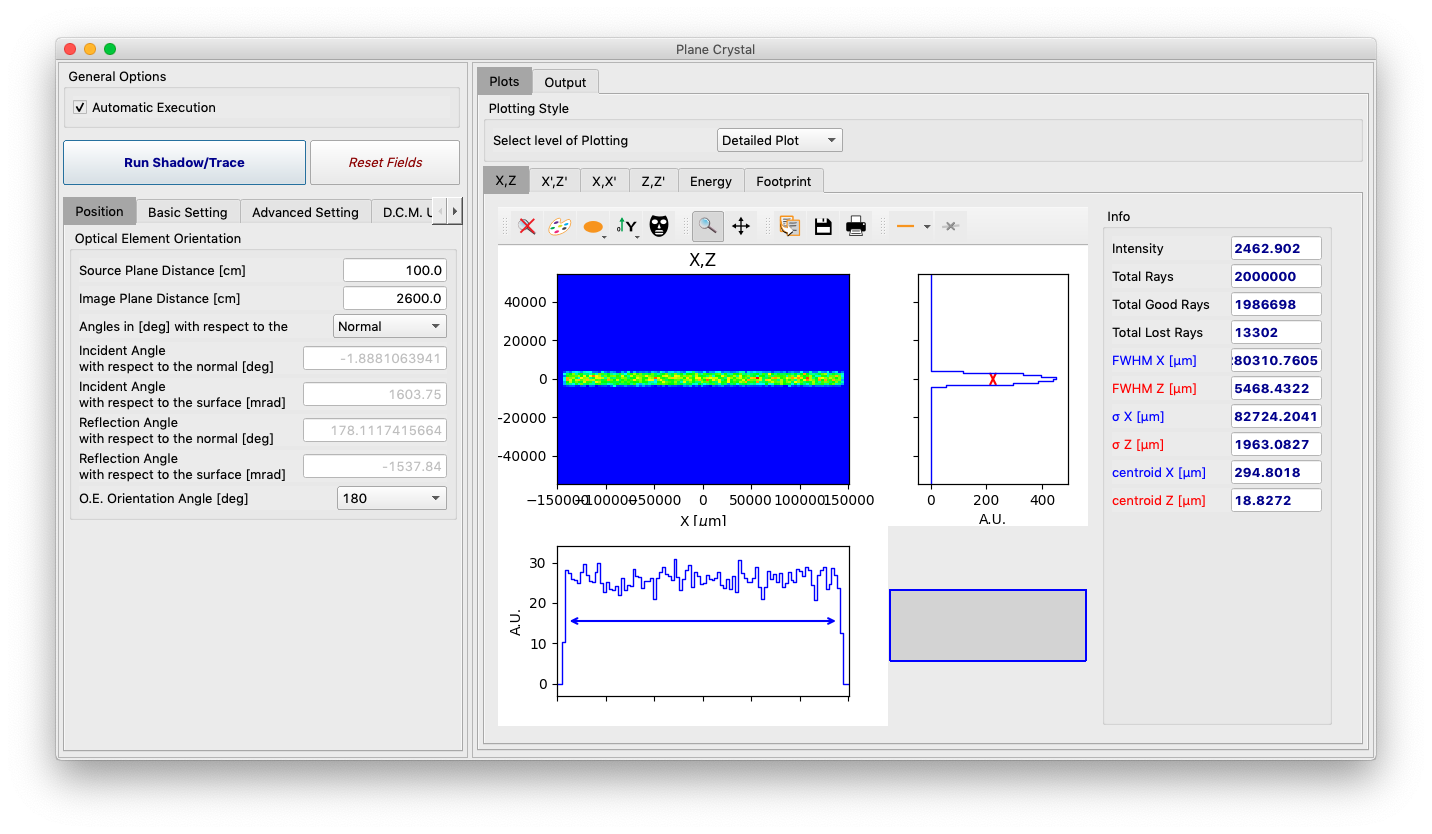Screen dimensions: 1432x834
Task: Select the Zoom mode magnifier icon
Action: (x=707, y=226)
